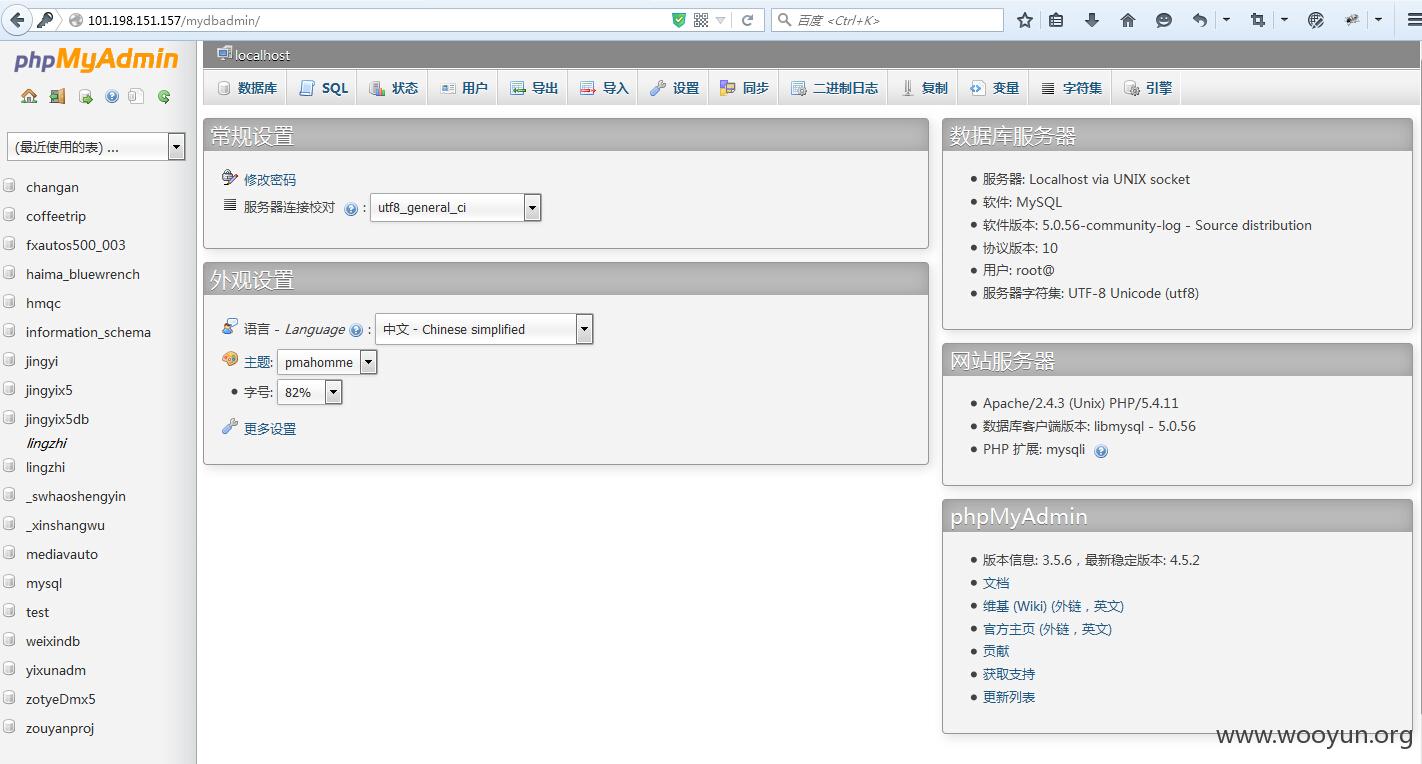The height and width of the screenshot is (764, 1422).
Task: Open phpMyAdmin documentation help icon in sidebar
Action: [x=112, y=97]
